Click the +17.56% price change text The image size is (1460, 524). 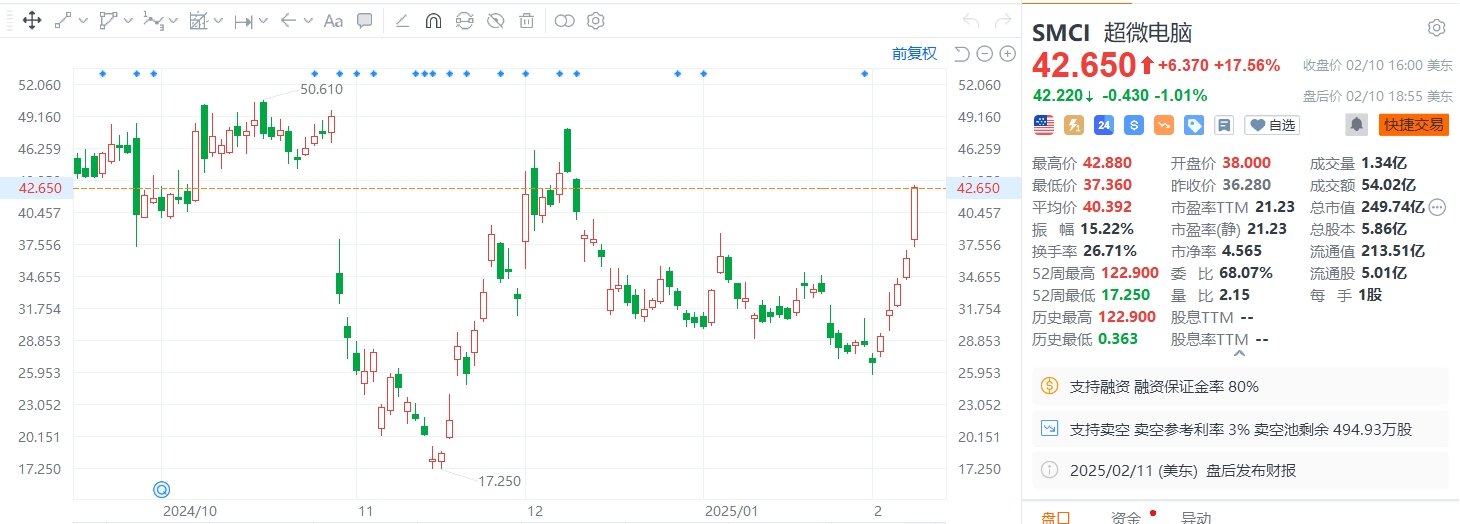point(1247,65)
